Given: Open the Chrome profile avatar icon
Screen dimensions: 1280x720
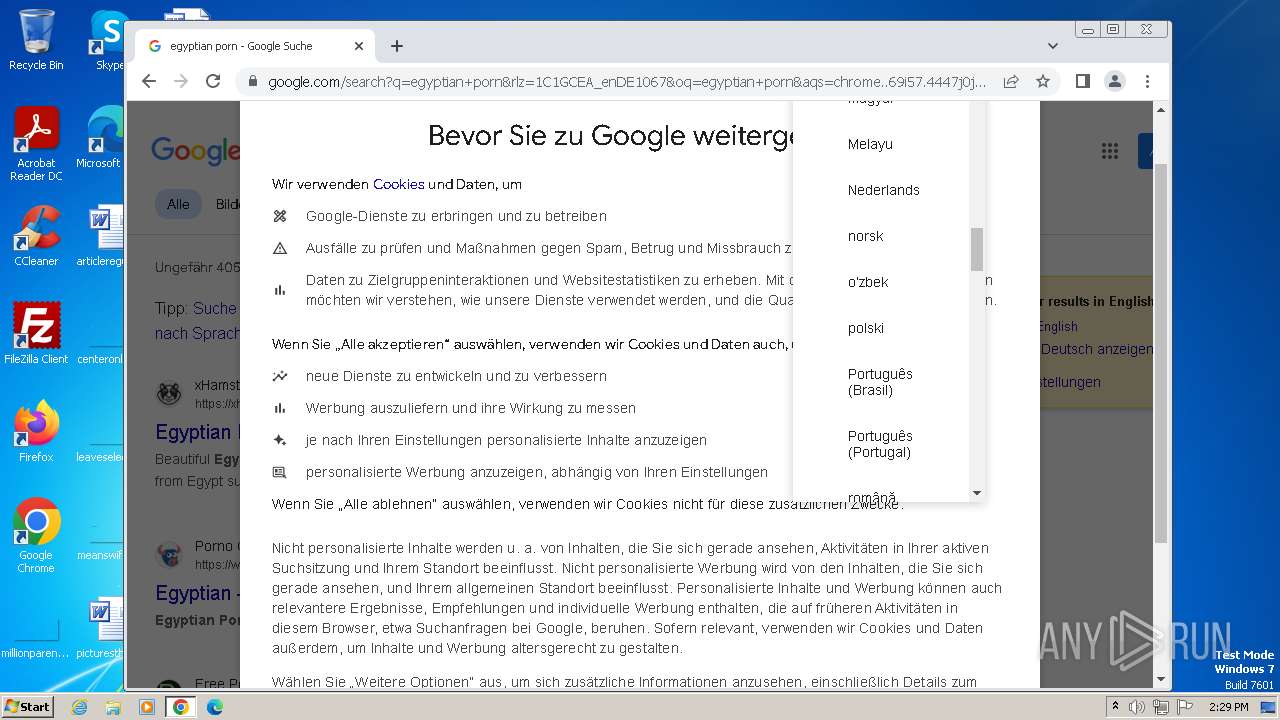Looking at the screenshot, I should 1115,81.
